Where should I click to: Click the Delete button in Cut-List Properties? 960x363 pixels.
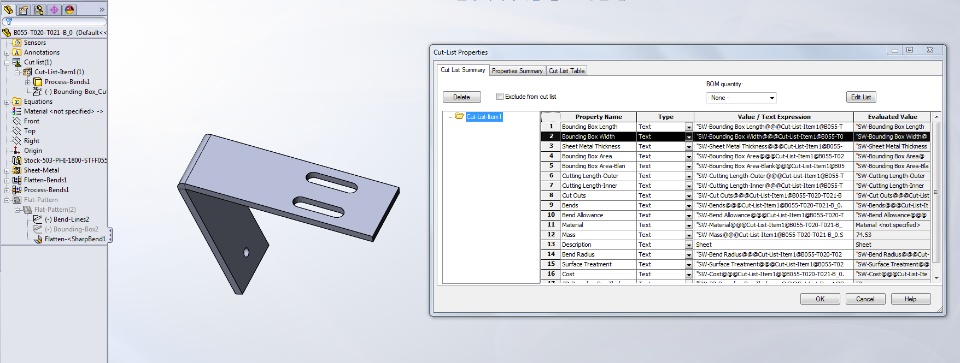click(x=462, y=97)
